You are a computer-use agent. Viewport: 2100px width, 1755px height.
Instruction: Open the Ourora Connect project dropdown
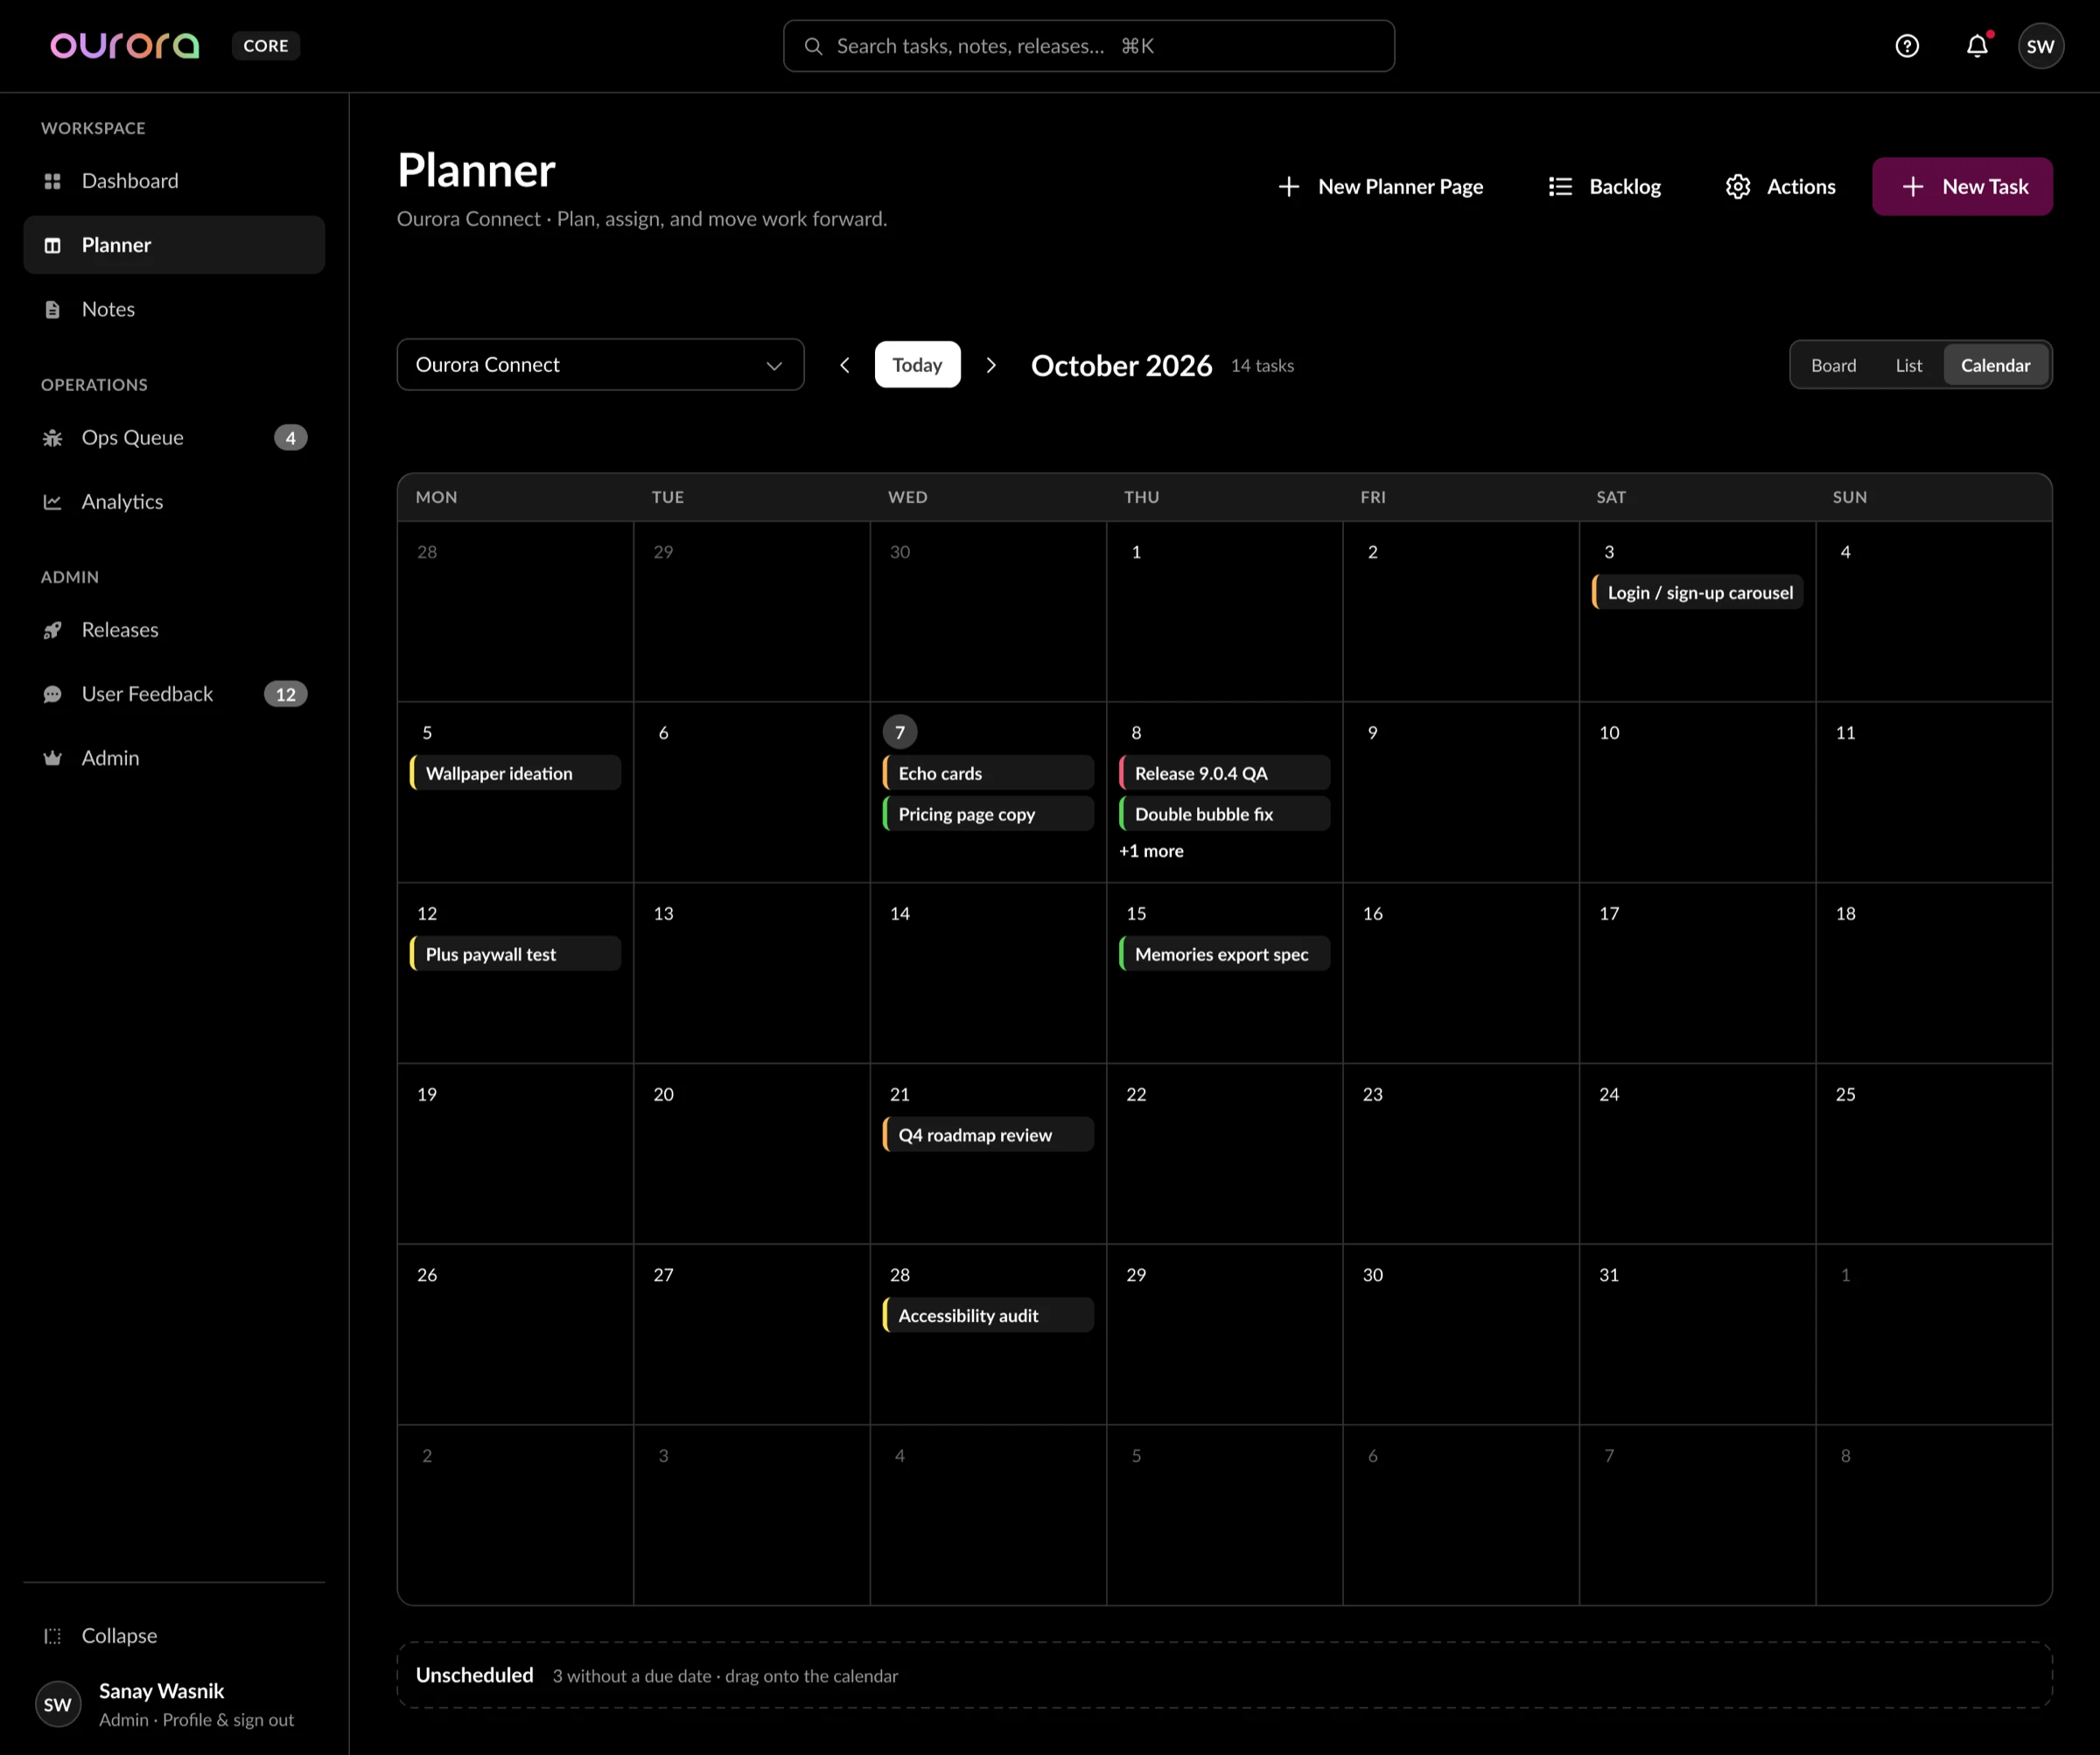click(x=600, y=364)
